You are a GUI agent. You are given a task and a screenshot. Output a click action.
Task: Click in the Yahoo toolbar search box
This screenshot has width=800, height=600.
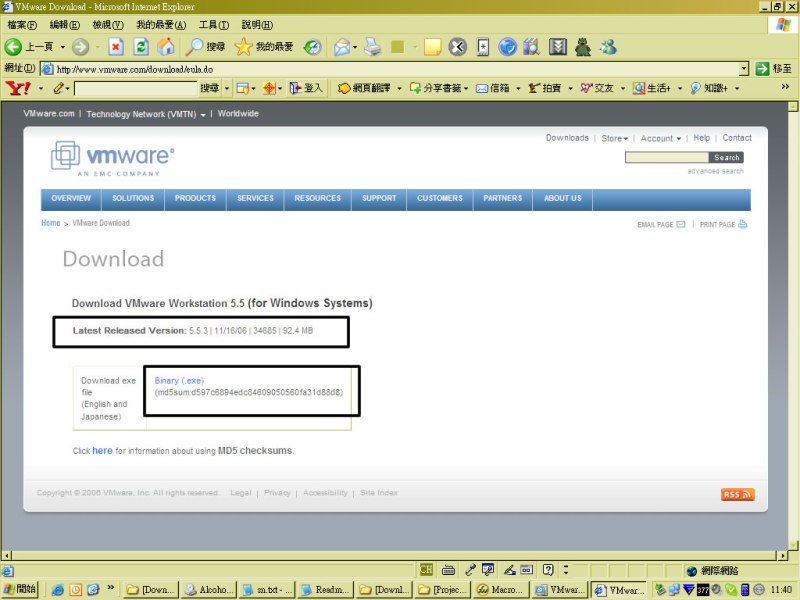(135, 88)
